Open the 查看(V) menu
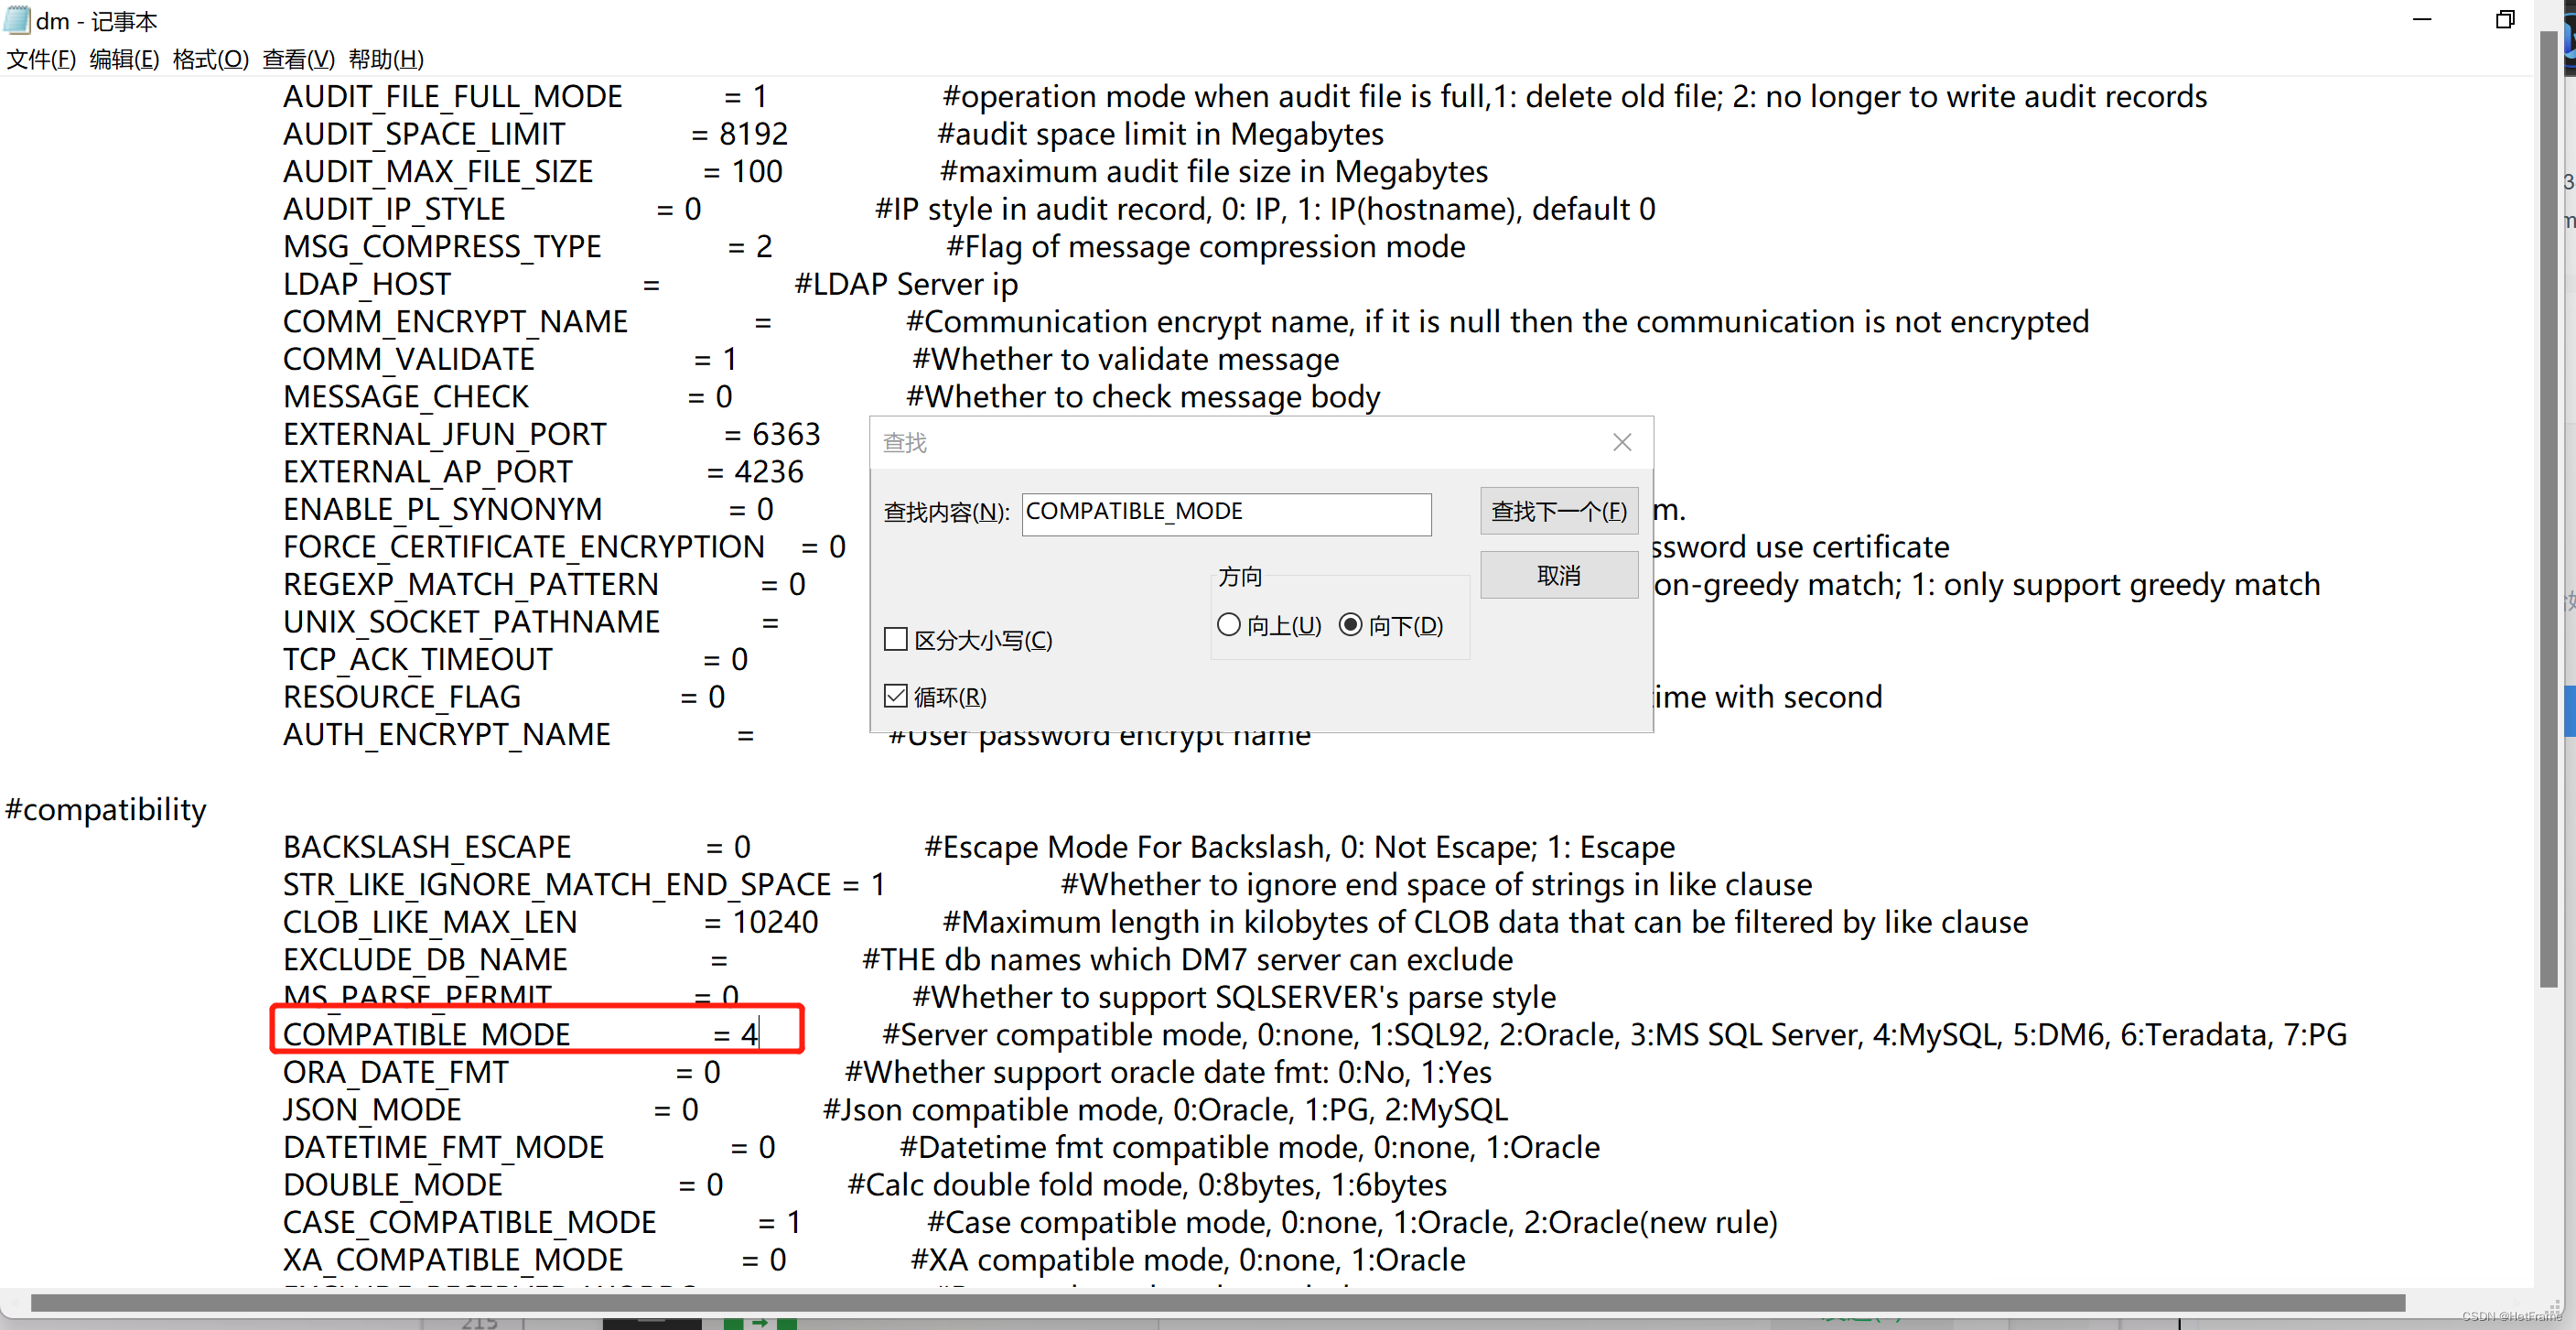 298,59
